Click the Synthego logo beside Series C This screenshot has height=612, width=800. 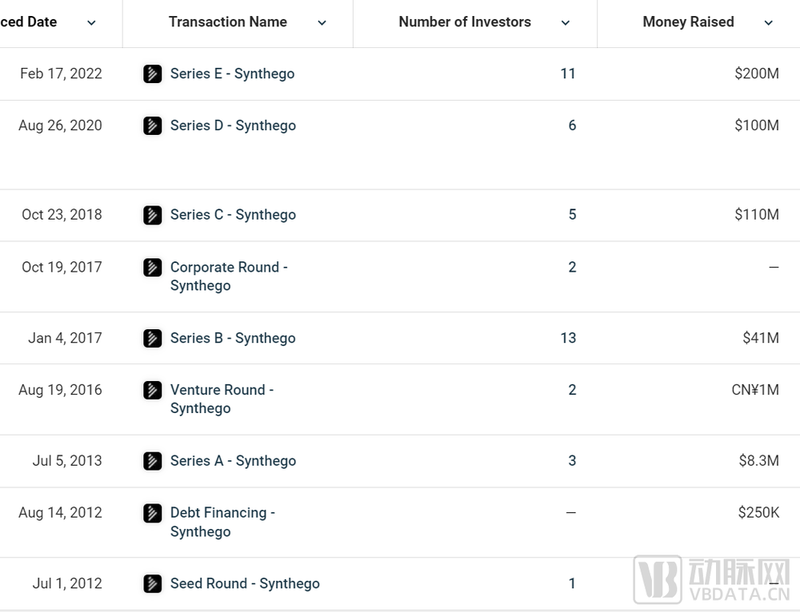tap(153, 215)
